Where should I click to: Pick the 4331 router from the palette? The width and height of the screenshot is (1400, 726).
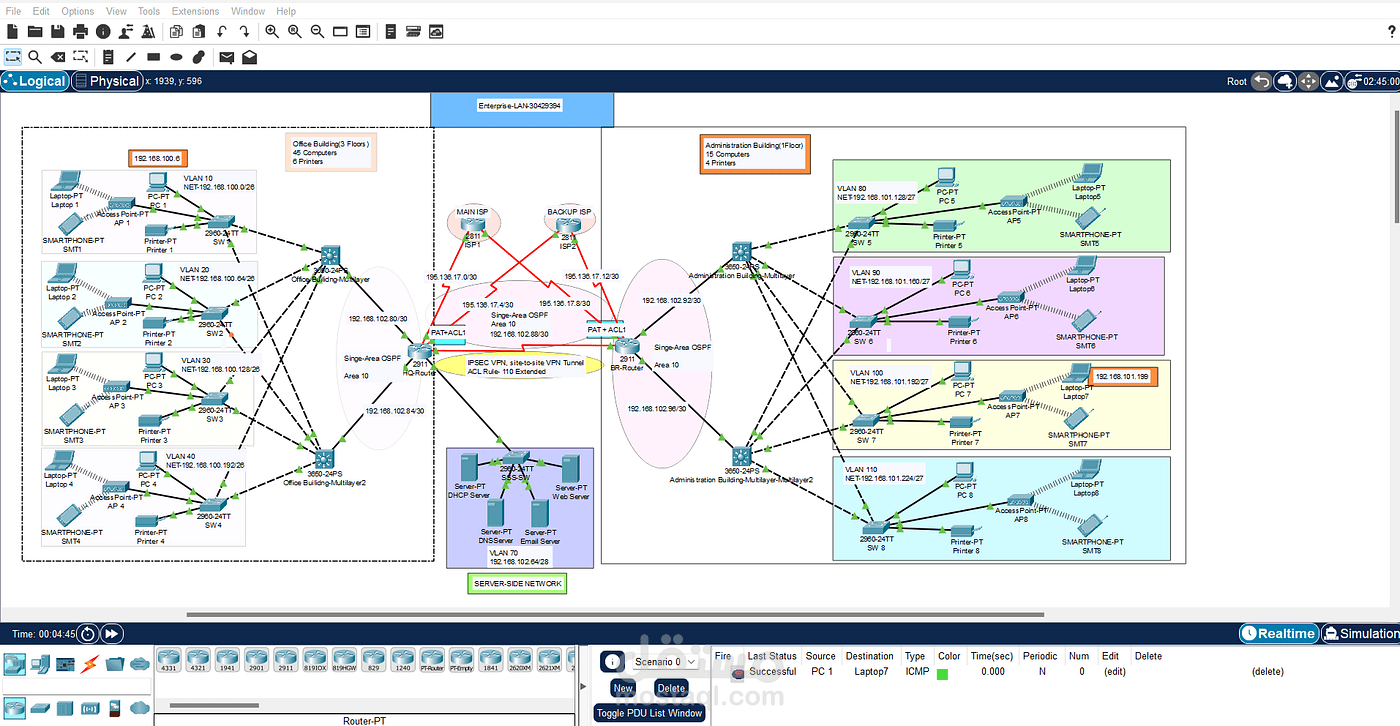click(168, 659)
